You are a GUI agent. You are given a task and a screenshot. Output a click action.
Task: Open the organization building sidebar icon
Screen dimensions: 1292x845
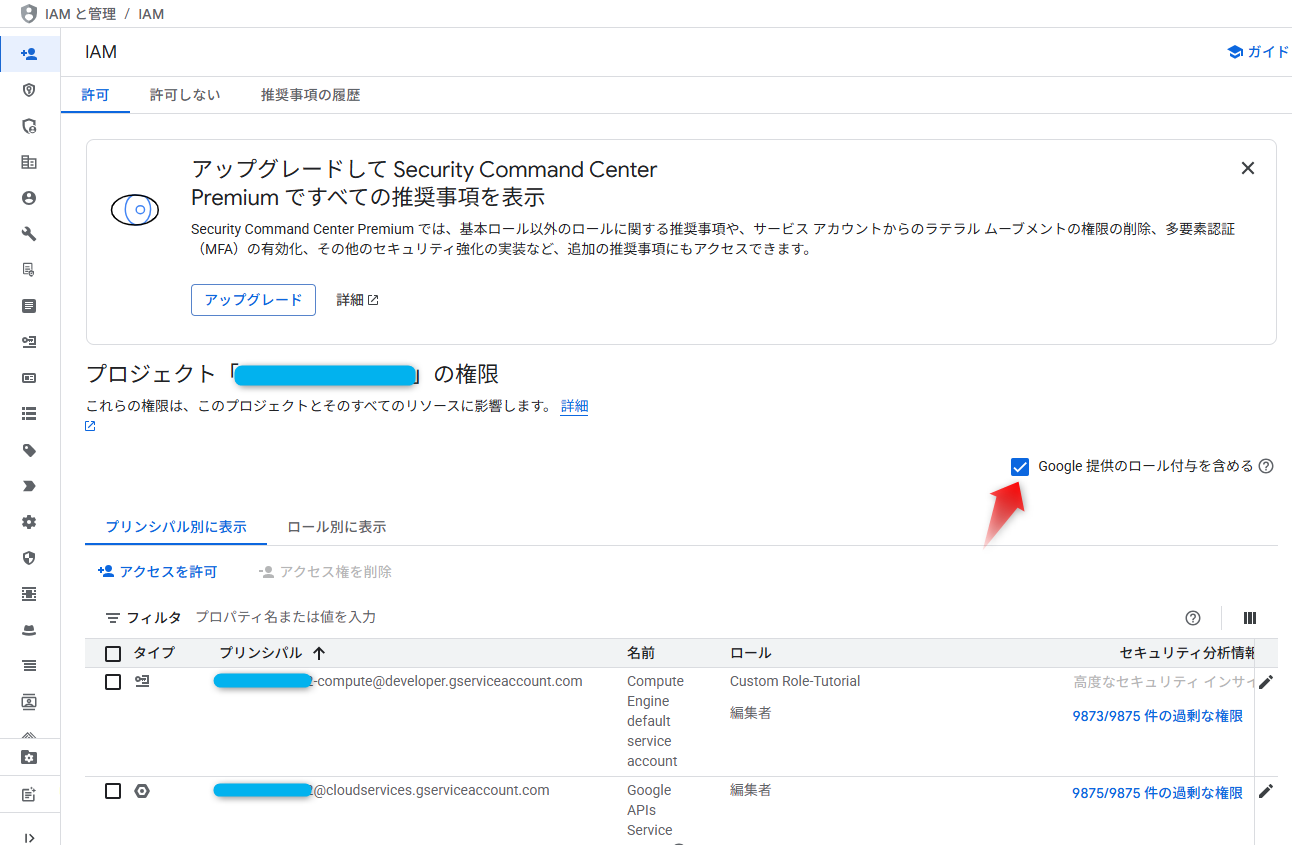[29, 162]
